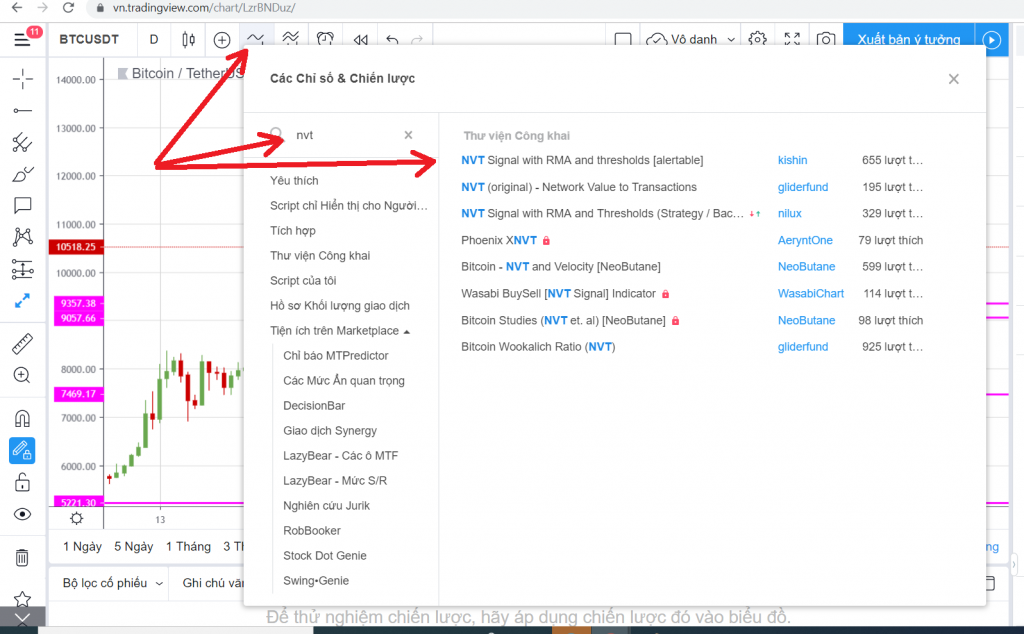Select Hồ sơ Khối lượng giao dịch

click(340, 306)
